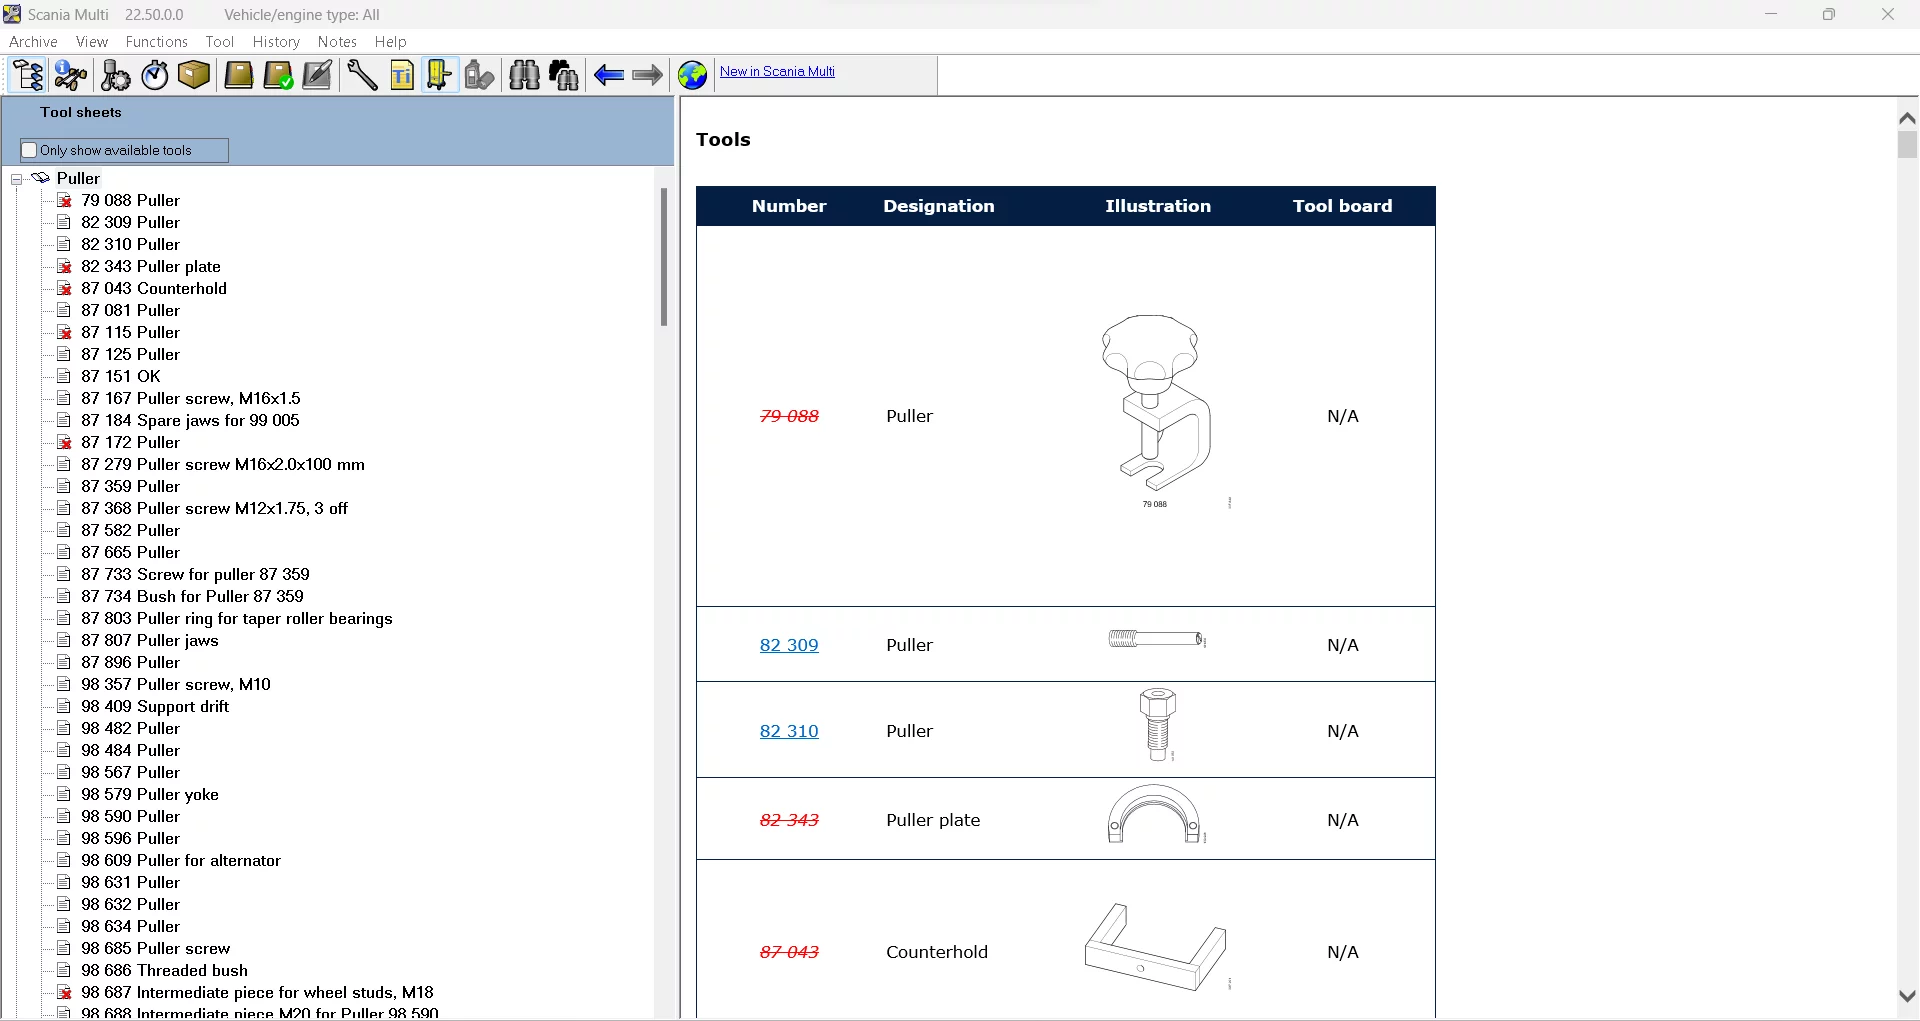The height and width of the screenshot is (1021, 1920).
Task: Click the stopwatch icon in toolbar
Action: [155, 75]
